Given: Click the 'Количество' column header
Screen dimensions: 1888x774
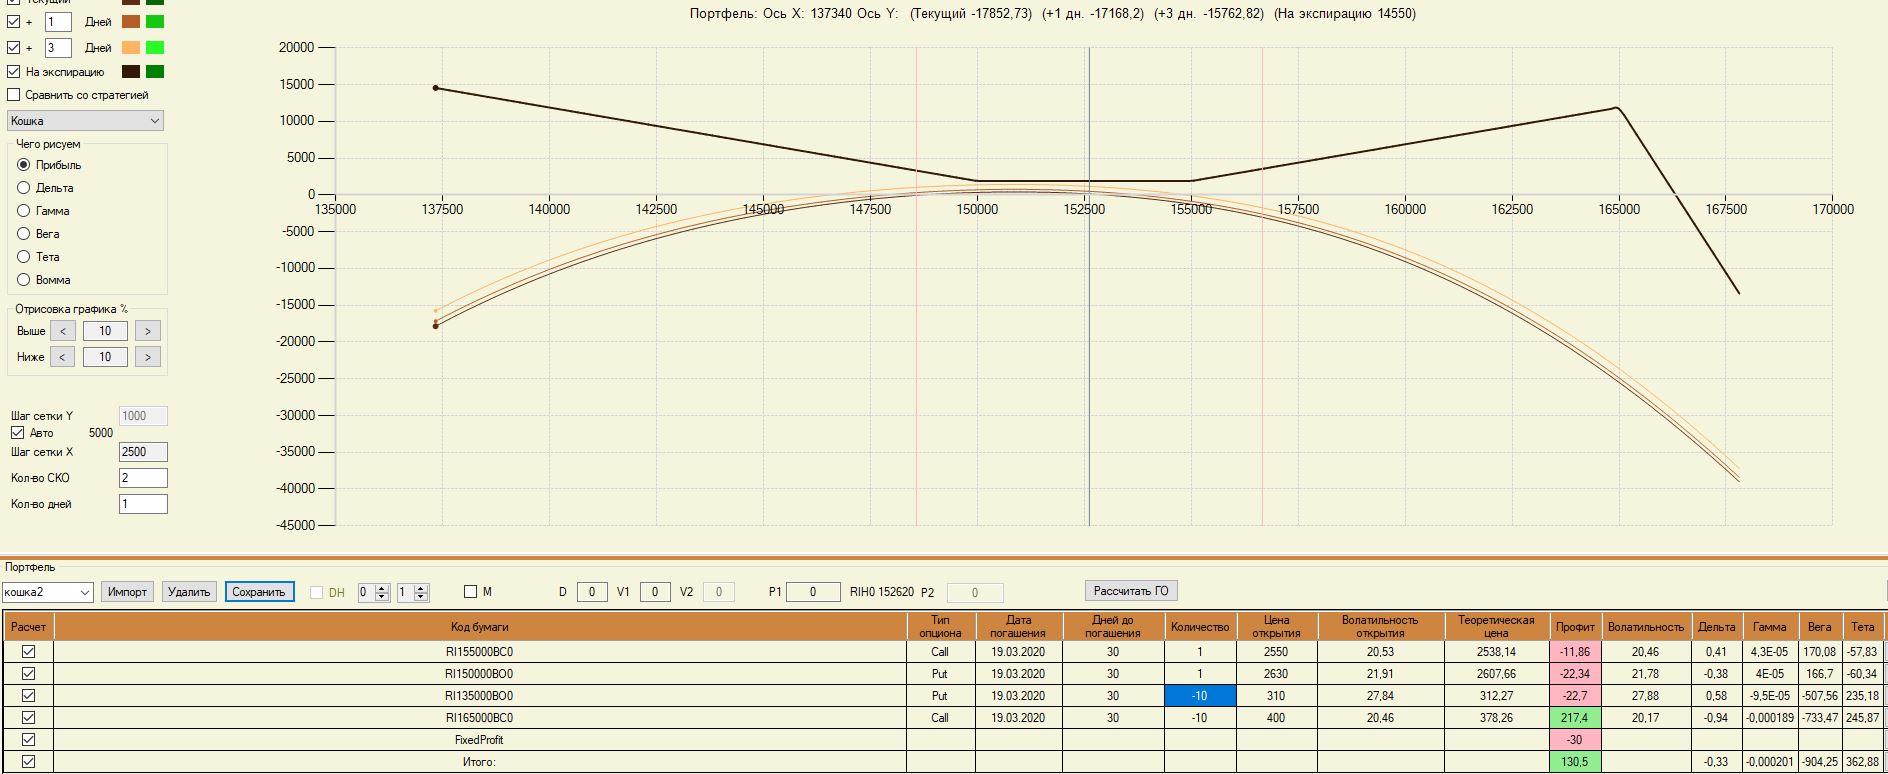Looking at the screenshot, I should tap(1200, 627).
